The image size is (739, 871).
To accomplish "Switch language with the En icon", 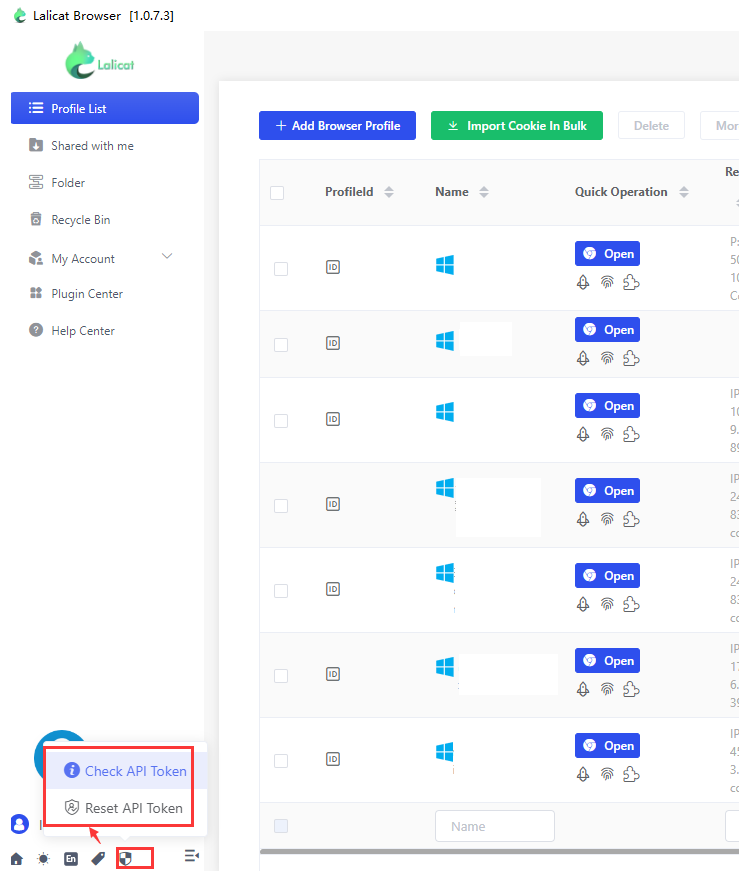I will pyautogui.click(x=71, y=859).
